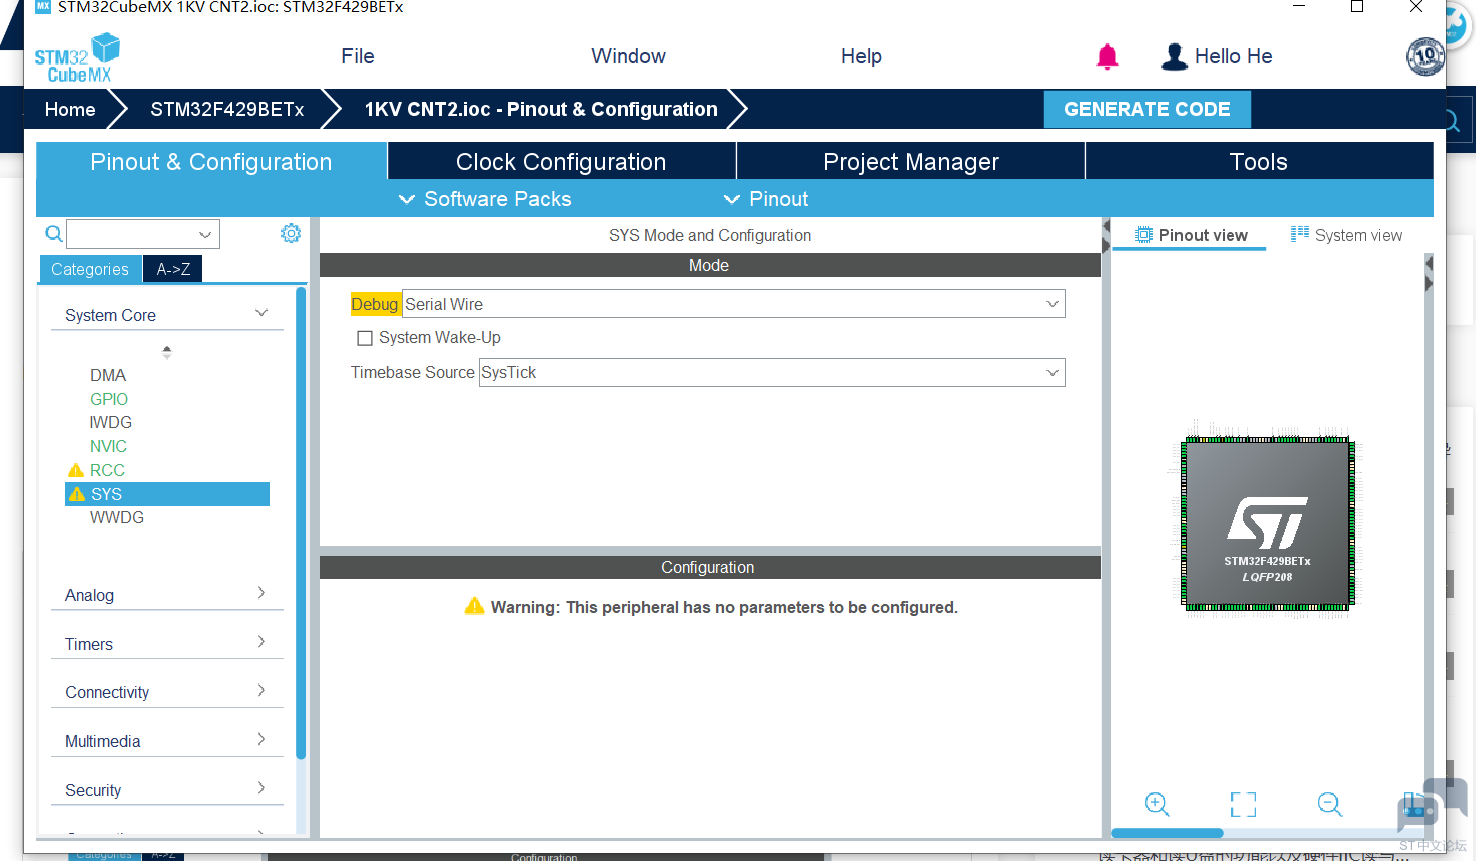Open the Timebase Source SysTick dropdown
This screenshot has width=1476, height=861.
click(x=772, y=372)
